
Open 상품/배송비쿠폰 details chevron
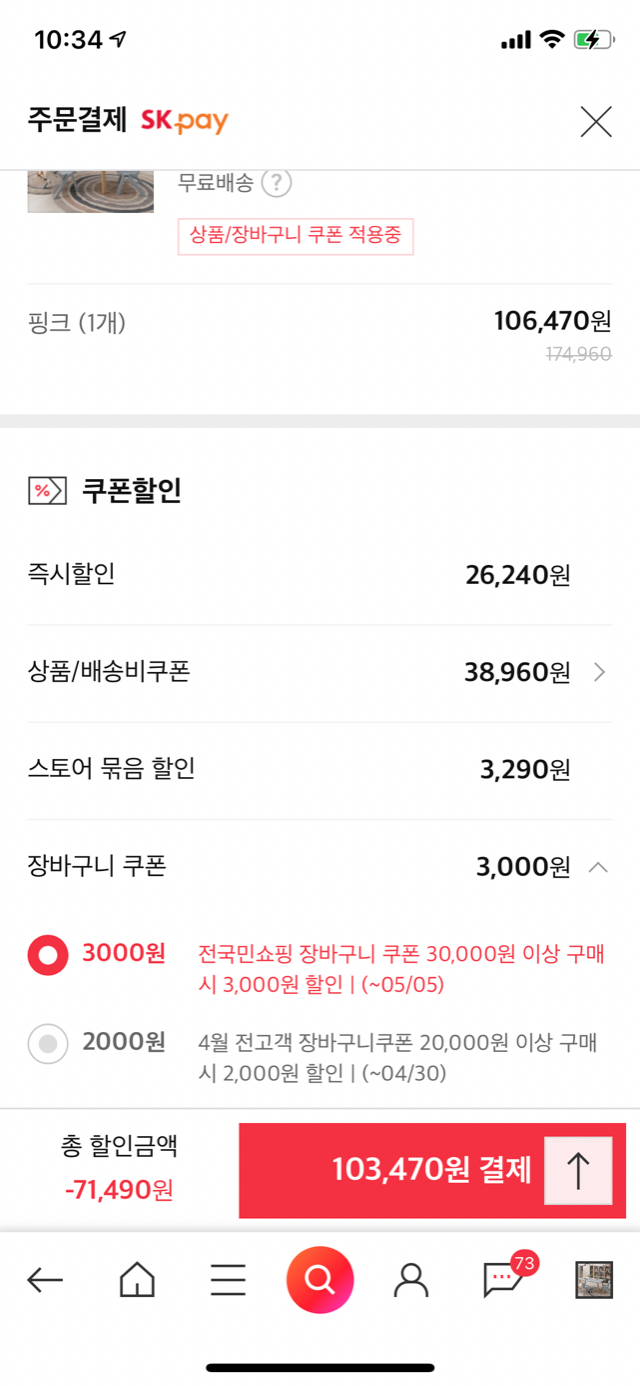coord(599,672)
